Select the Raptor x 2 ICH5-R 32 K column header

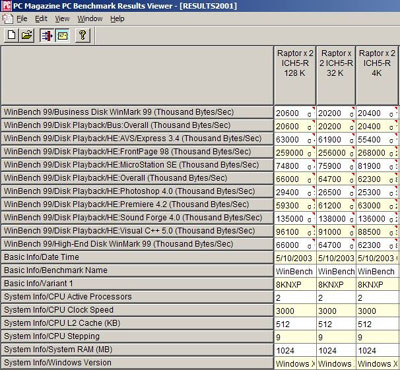pyautogui.click(x=336, y=75)
